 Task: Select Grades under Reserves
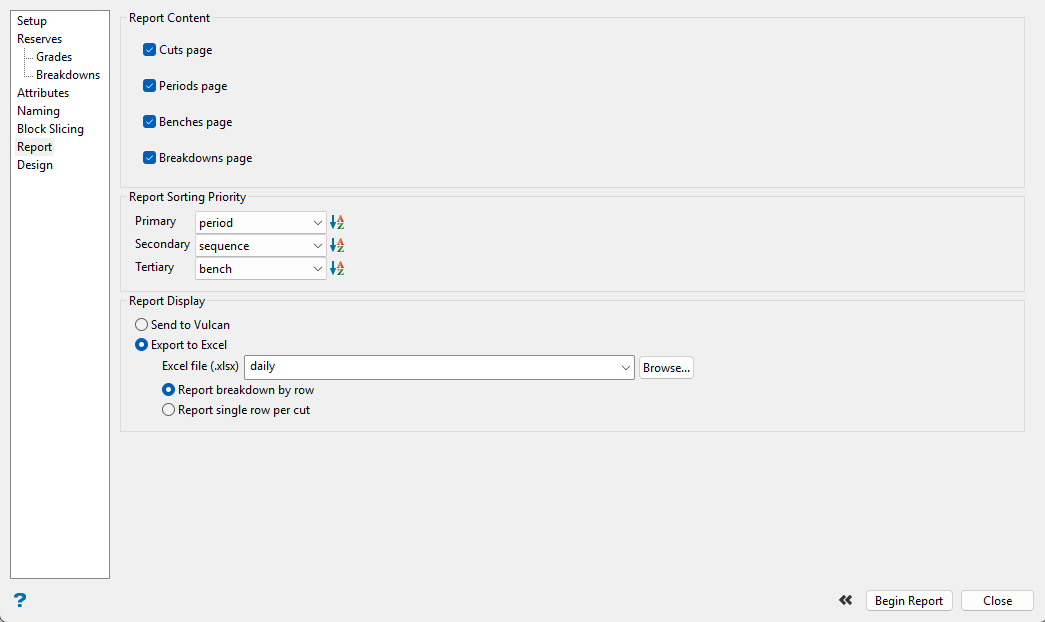(54, 57)
